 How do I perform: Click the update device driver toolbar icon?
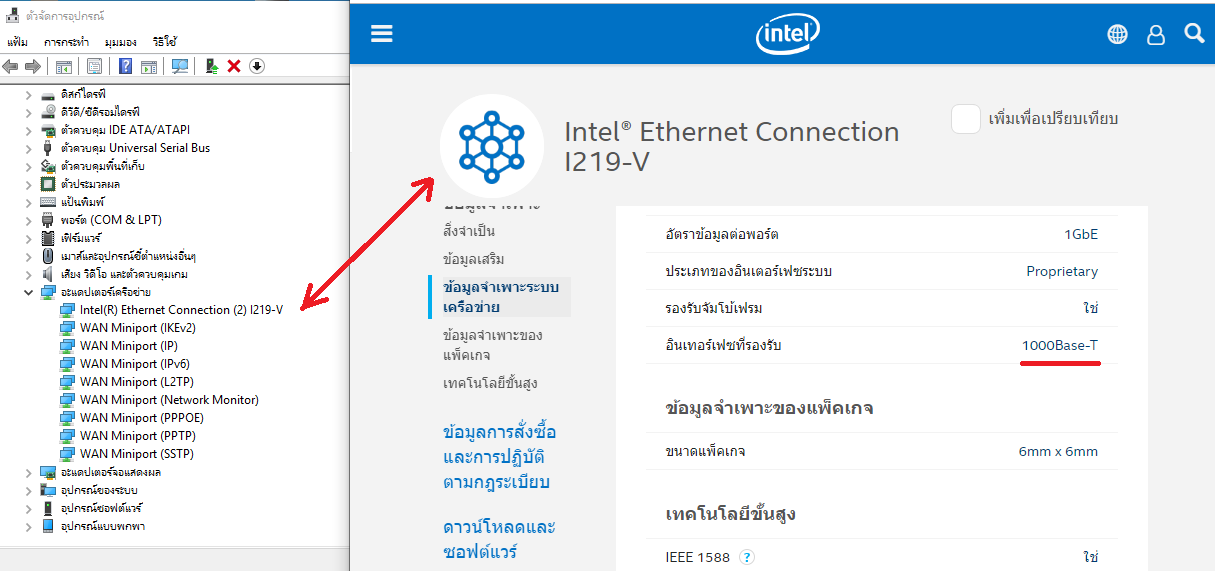pos(211,66)
